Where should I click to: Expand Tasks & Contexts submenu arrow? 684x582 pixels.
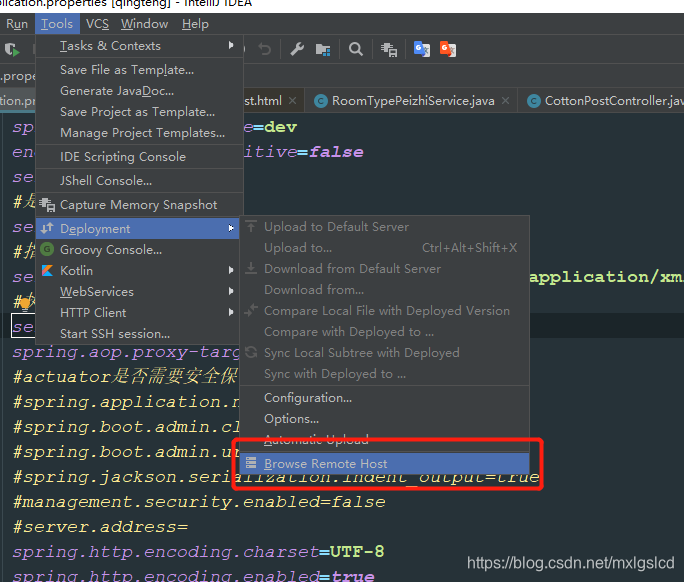231,45
